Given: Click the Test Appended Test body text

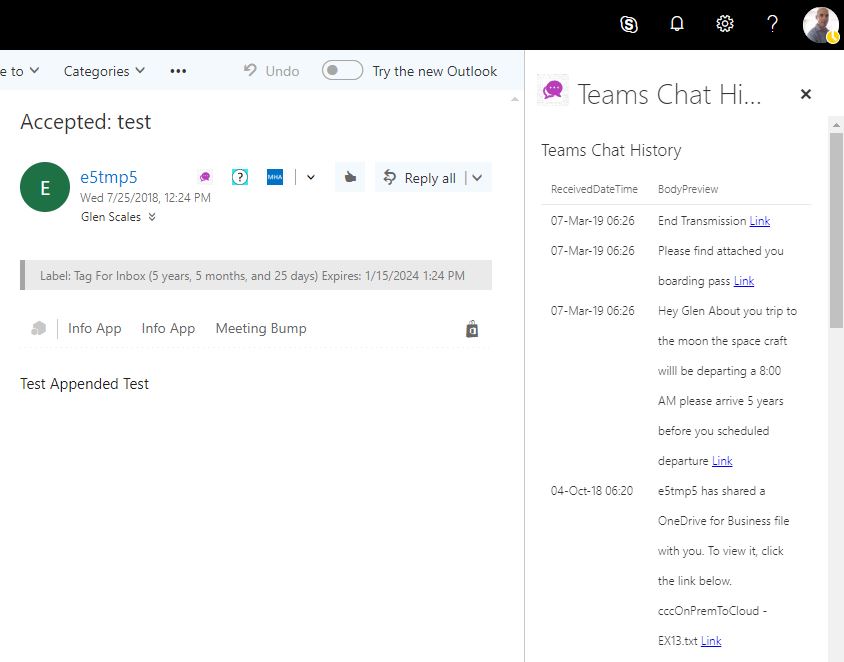Looking at the screenshot, I should [x=85, y=384].
